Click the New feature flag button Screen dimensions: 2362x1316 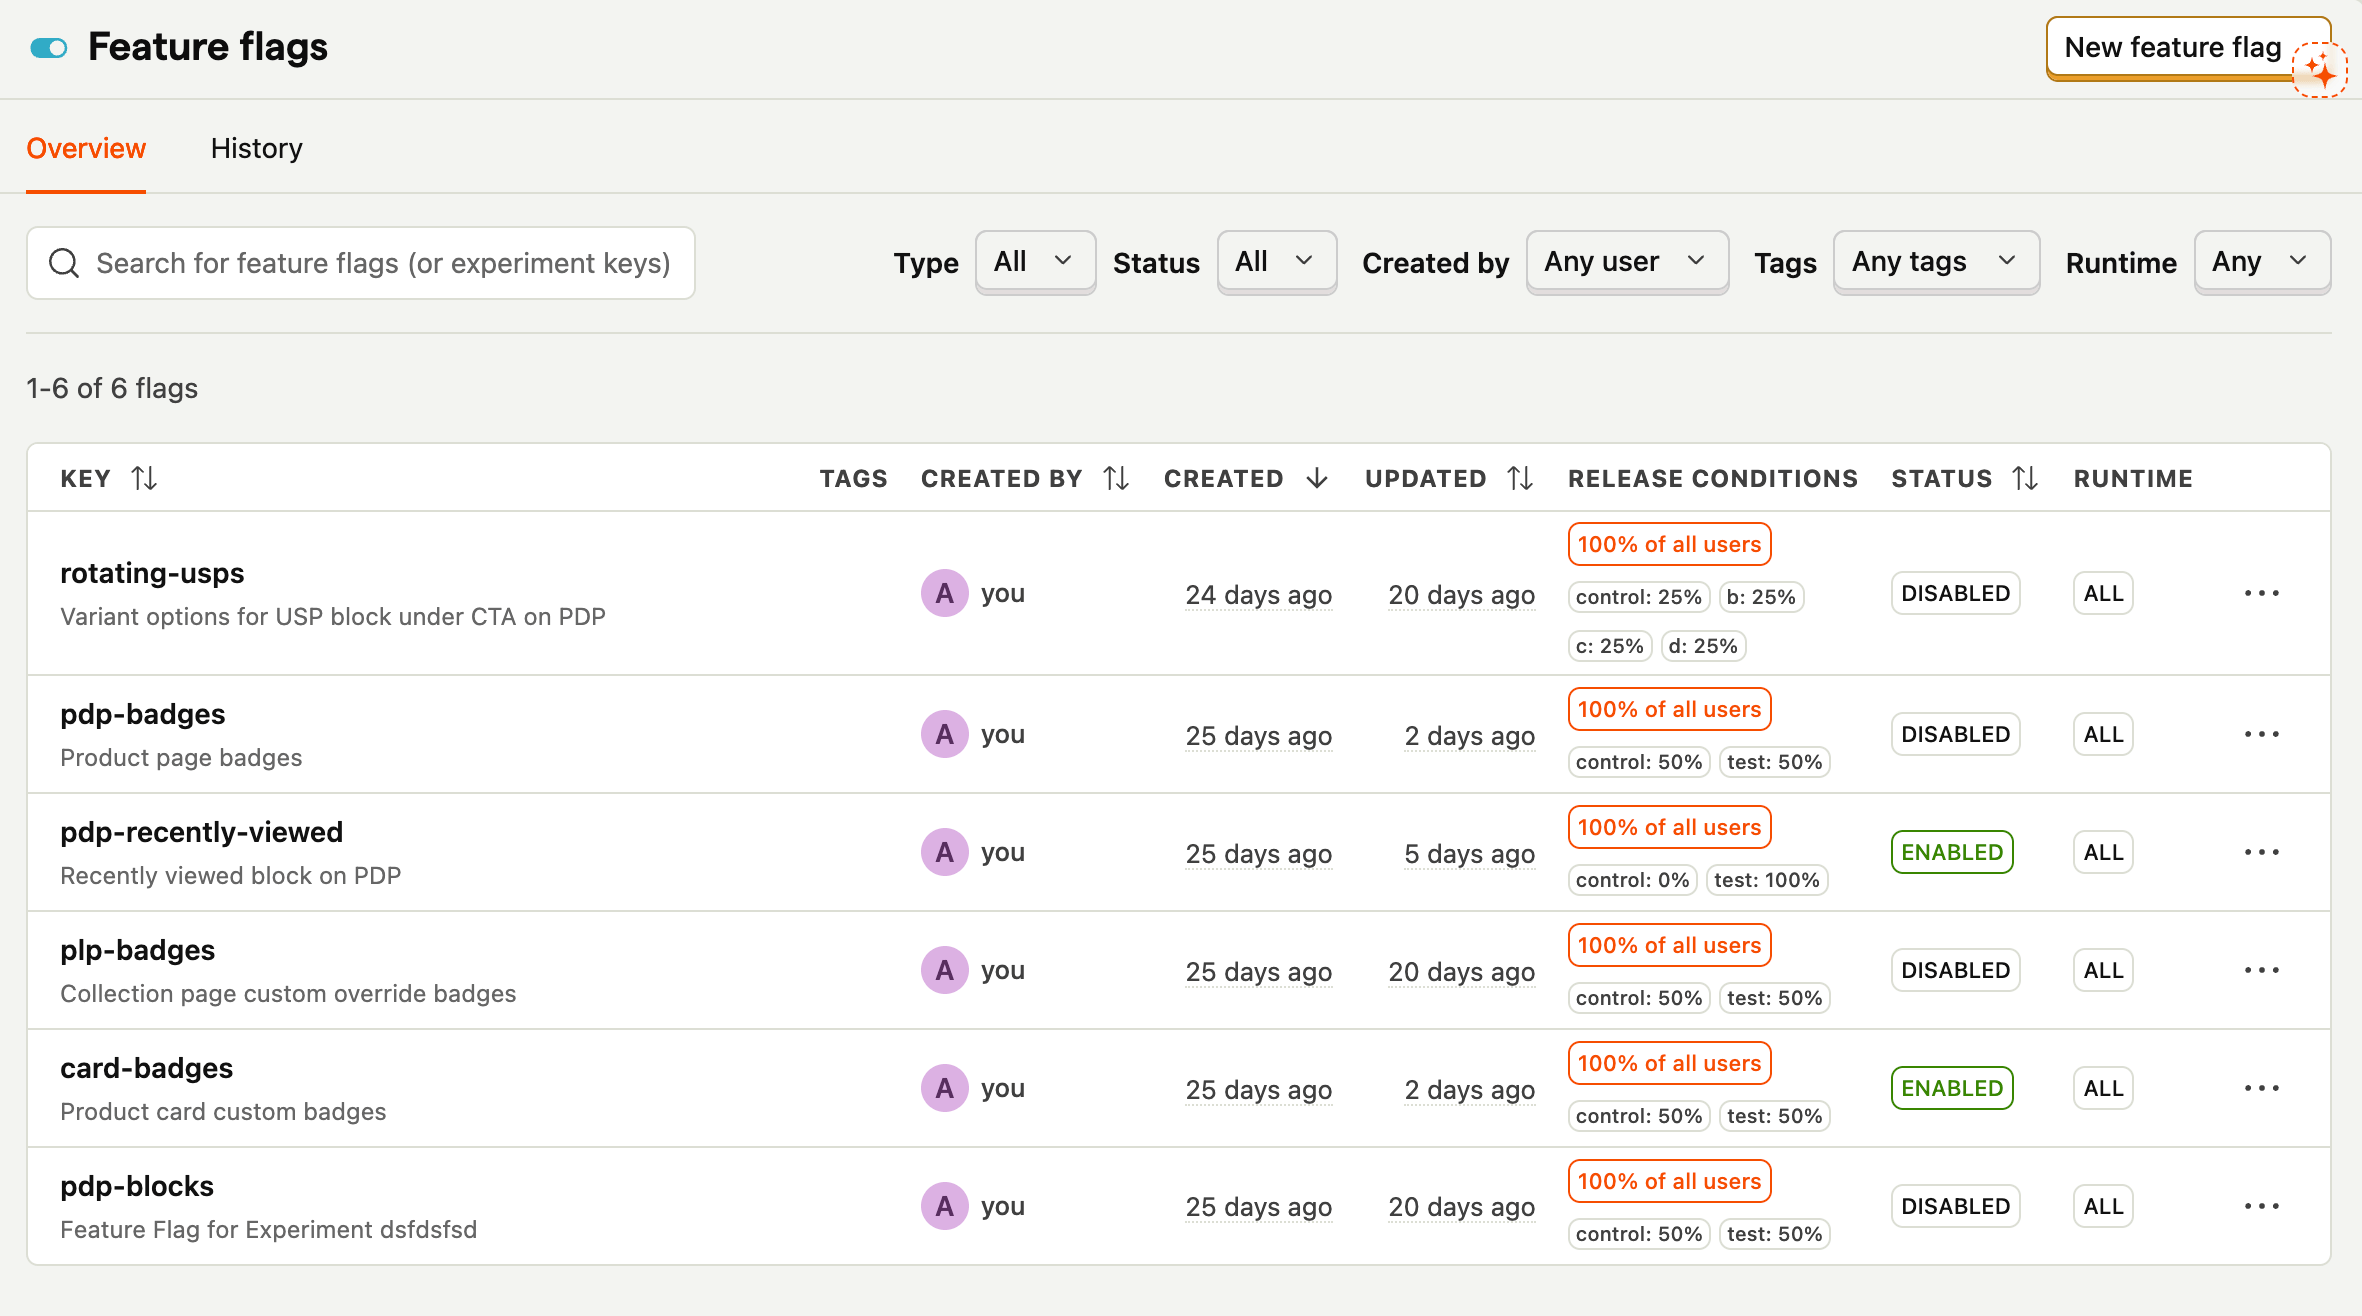(x=2172, y=47)
